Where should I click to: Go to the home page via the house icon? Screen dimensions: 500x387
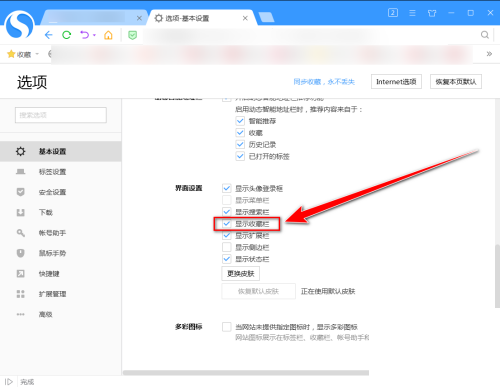click(108, 35)
